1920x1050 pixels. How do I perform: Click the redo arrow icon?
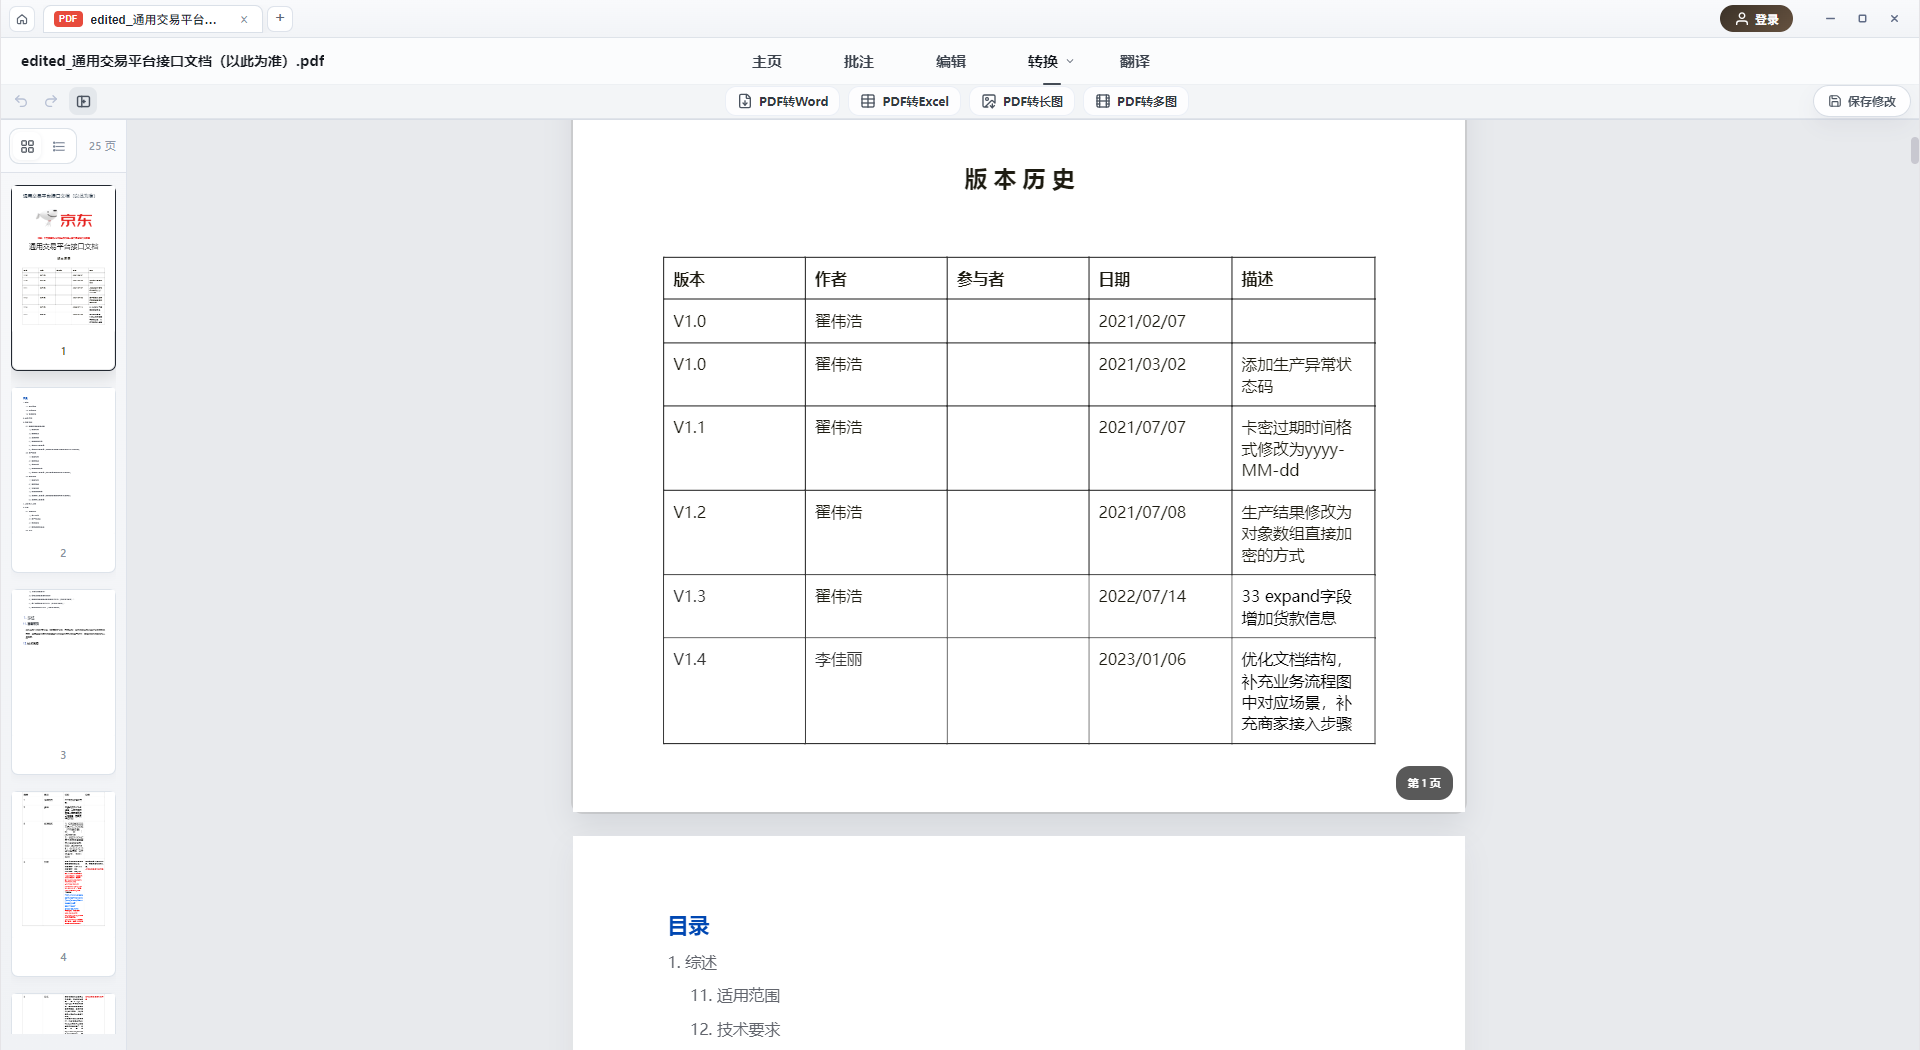click(x=51, y=101)
